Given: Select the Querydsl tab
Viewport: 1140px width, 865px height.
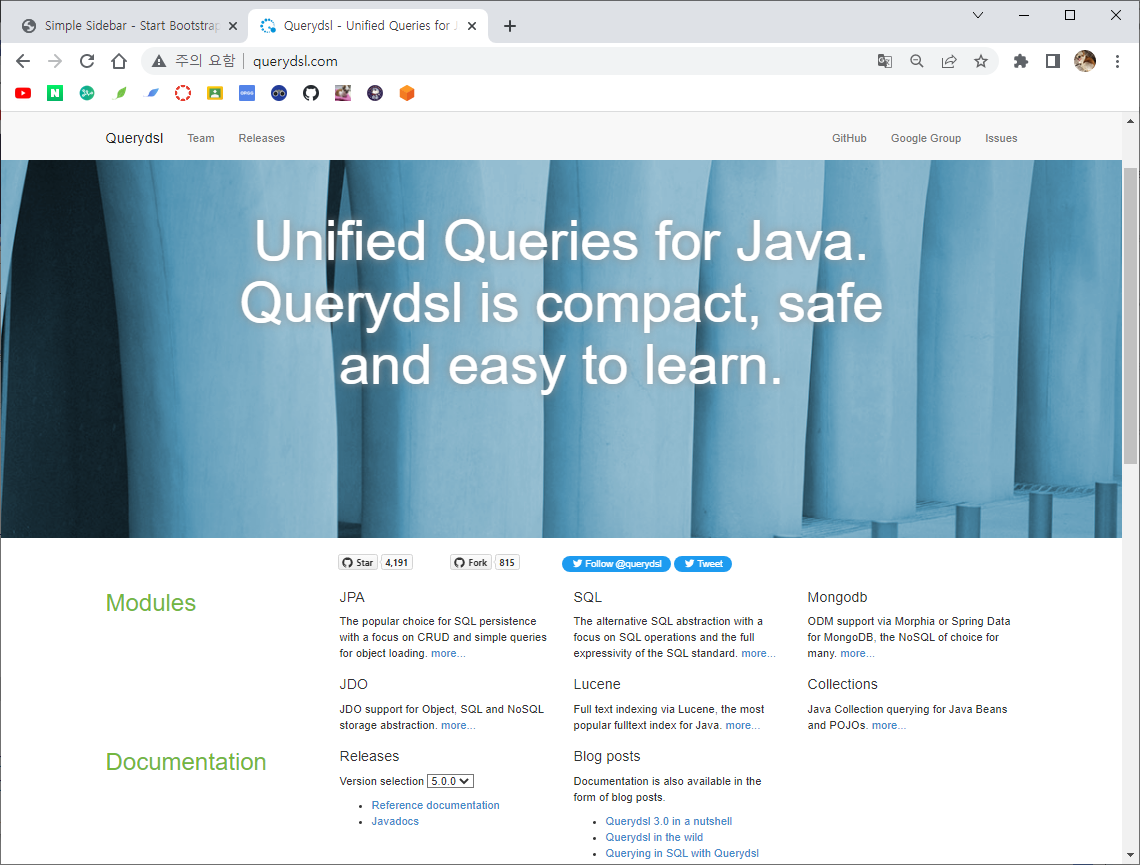Looking at the screenshot, I should 368,26.
